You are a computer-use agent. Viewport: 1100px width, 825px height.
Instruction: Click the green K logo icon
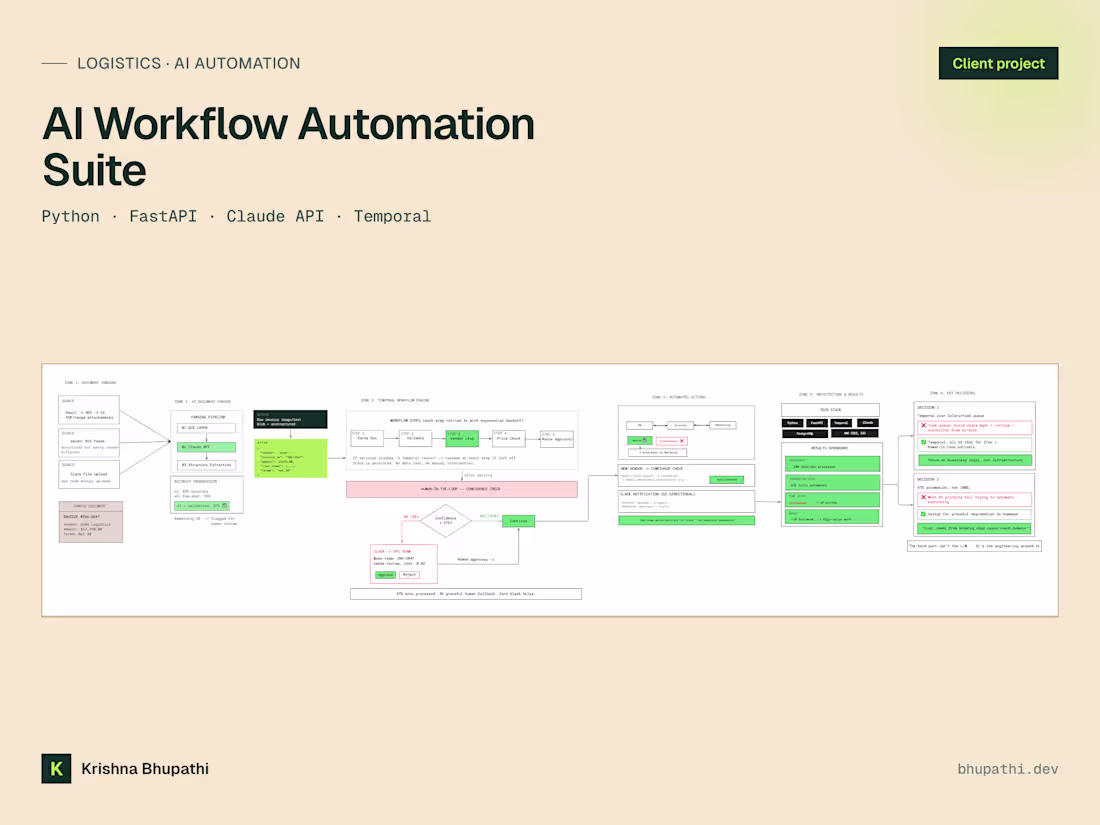56,768
